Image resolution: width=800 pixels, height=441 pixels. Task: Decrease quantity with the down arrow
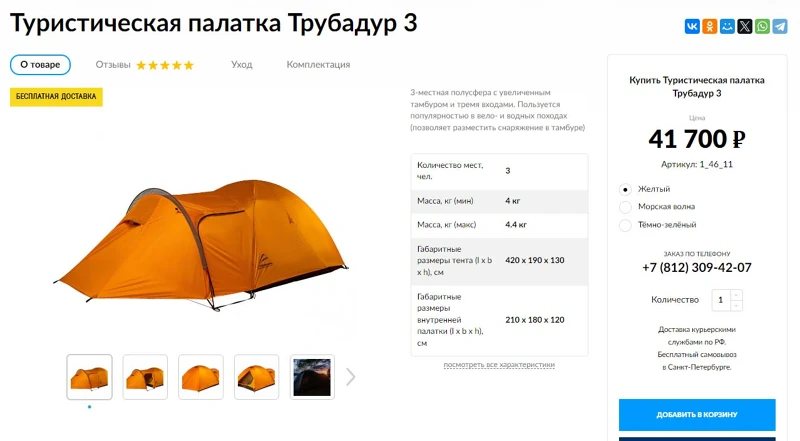coord(736,305)
